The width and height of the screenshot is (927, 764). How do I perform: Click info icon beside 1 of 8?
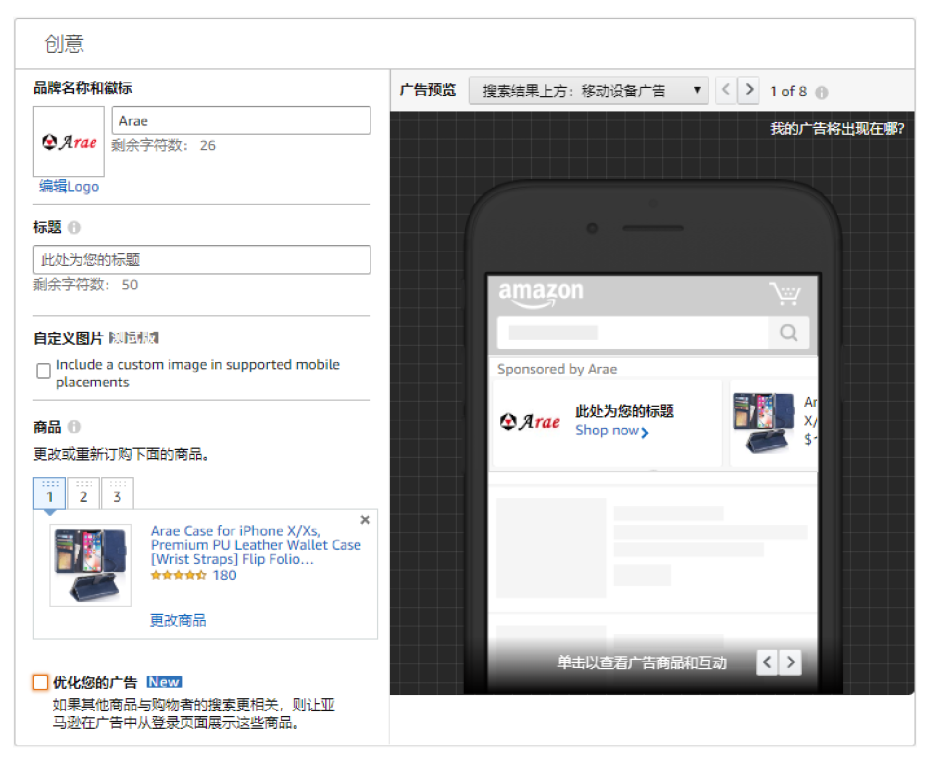point(822,92)
